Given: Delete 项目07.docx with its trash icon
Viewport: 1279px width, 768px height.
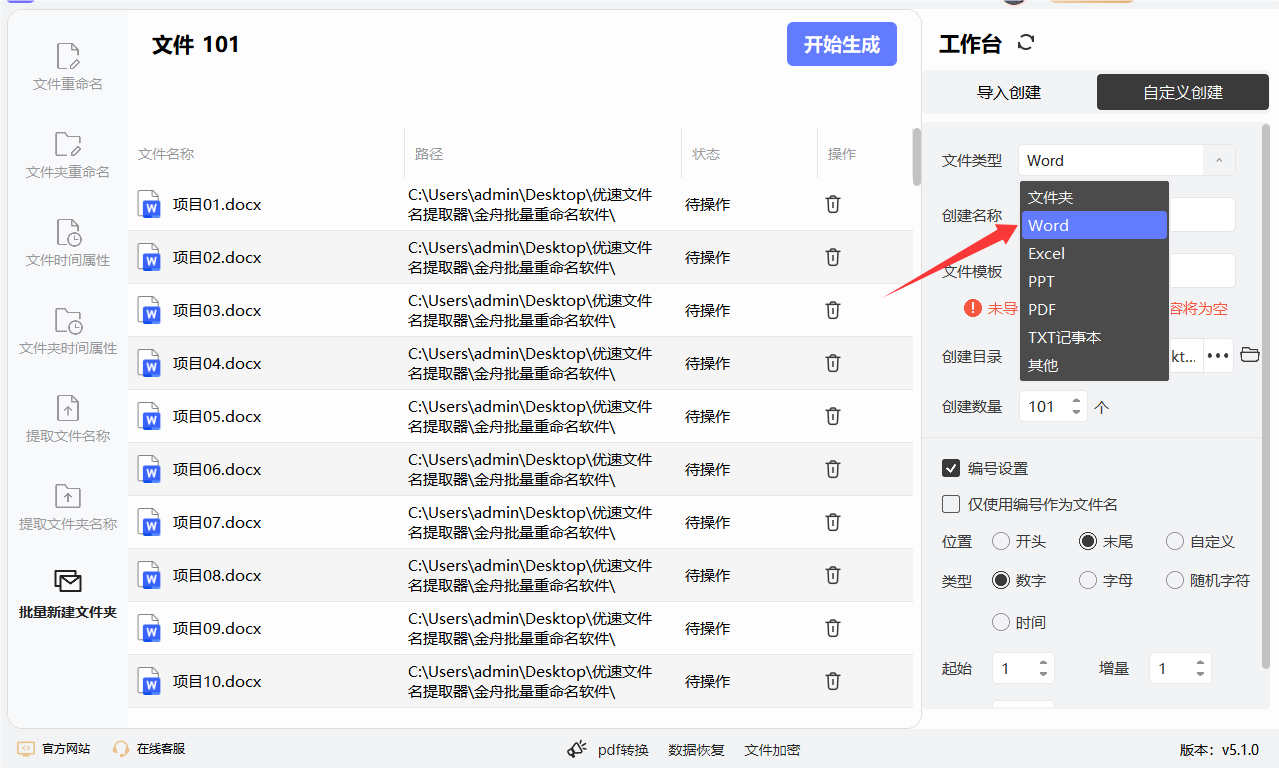Looking at the screenshot, I should click(832, 522).
